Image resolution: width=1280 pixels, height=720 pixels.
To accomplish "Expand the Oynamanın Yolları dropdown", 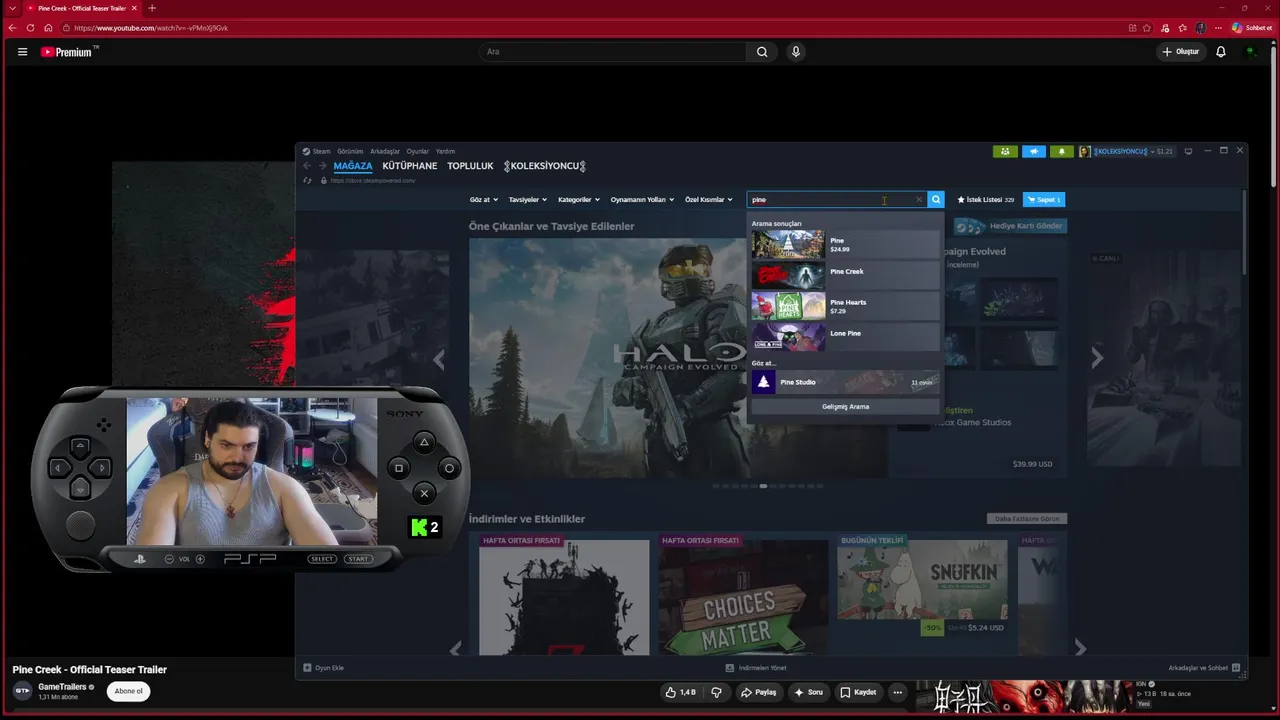I will pyautogui.click(x=642, y=200).
